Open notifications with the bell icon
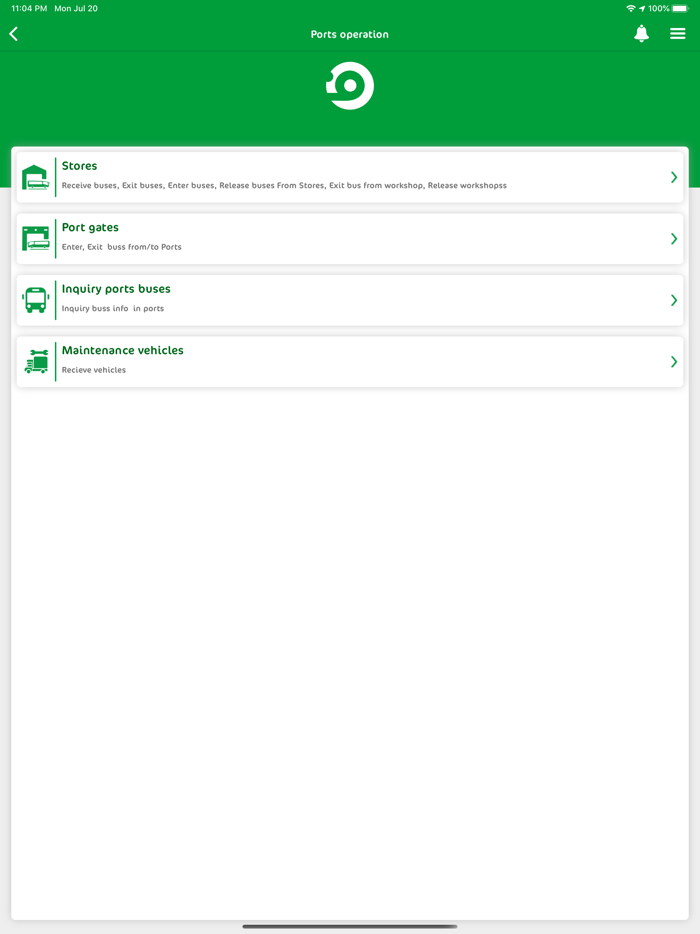Screen dimensions: 700x934 tap(641, 34)
